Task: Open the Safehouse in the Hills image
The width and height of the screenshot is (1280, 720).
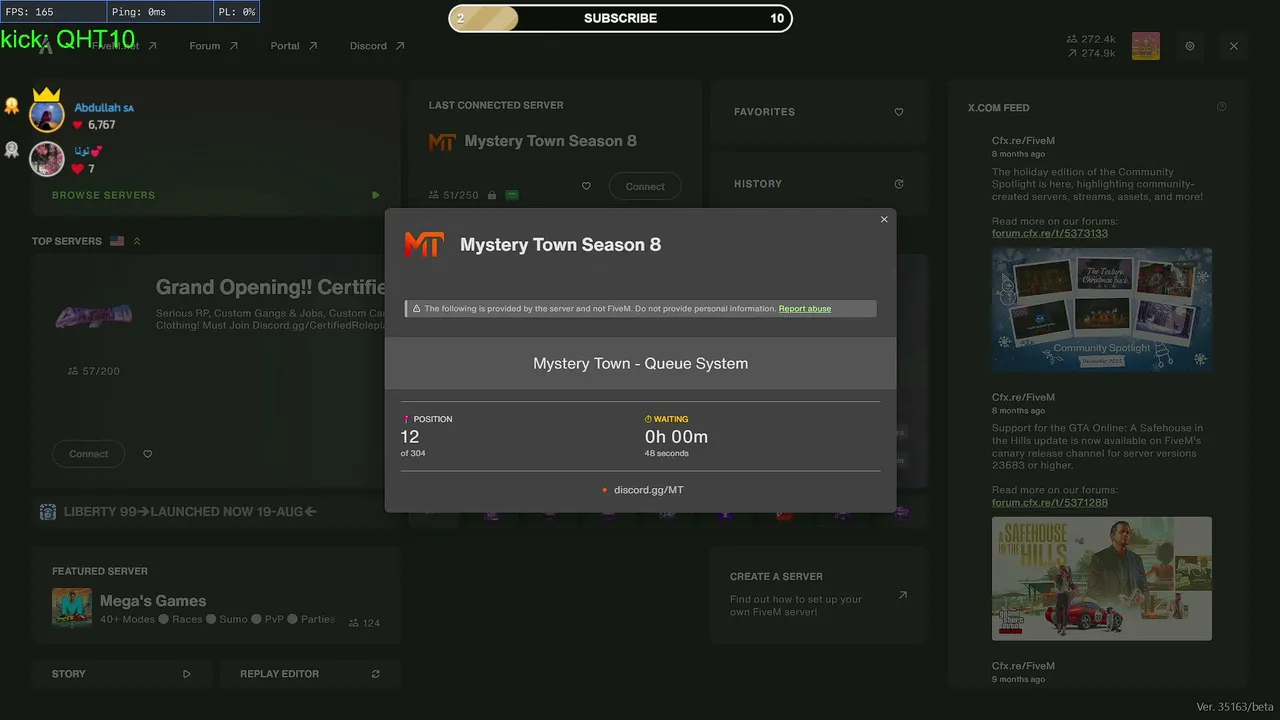Action: click(1102, 578)
